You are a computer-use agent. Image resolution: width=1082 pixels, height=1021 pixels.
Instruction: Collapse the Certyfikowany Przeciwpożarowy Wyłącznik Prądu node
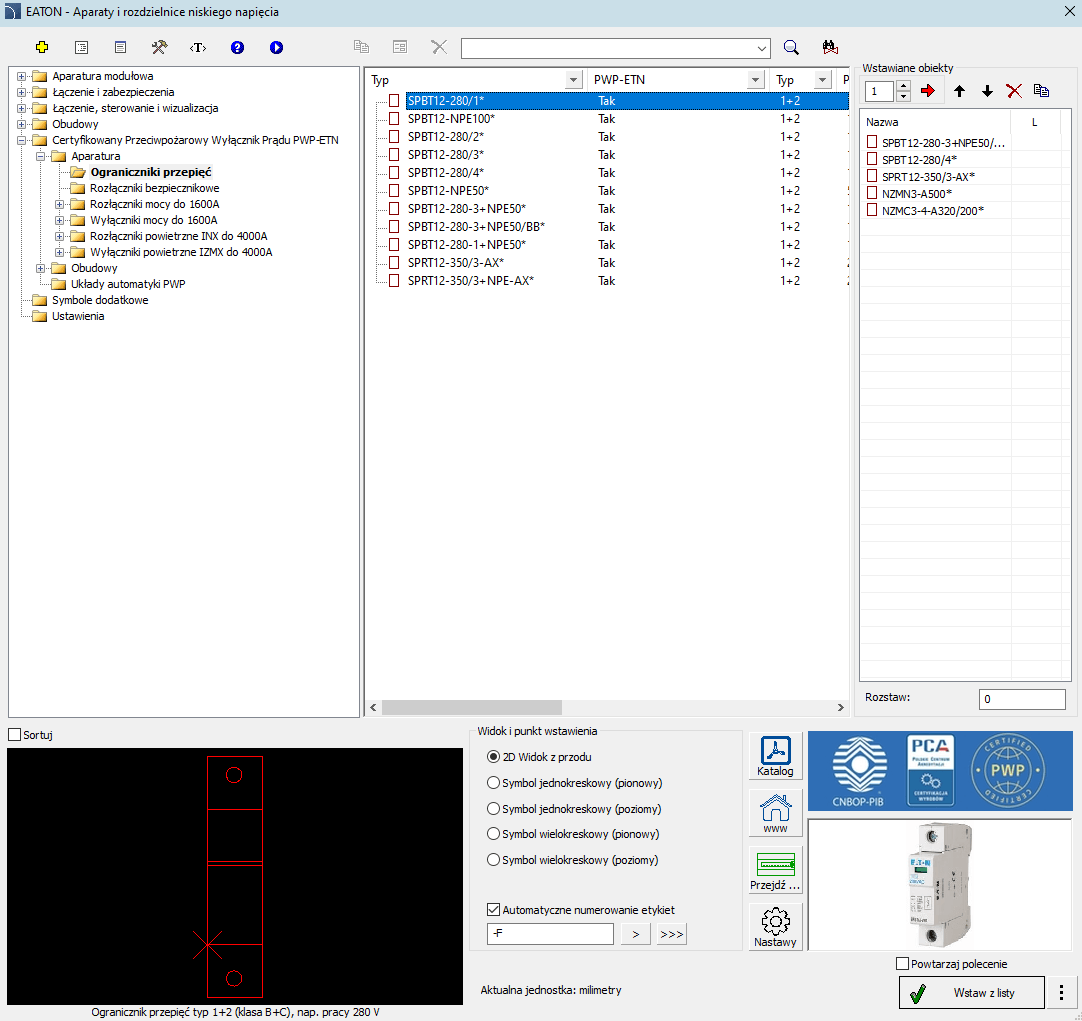[x=21, y=141]
